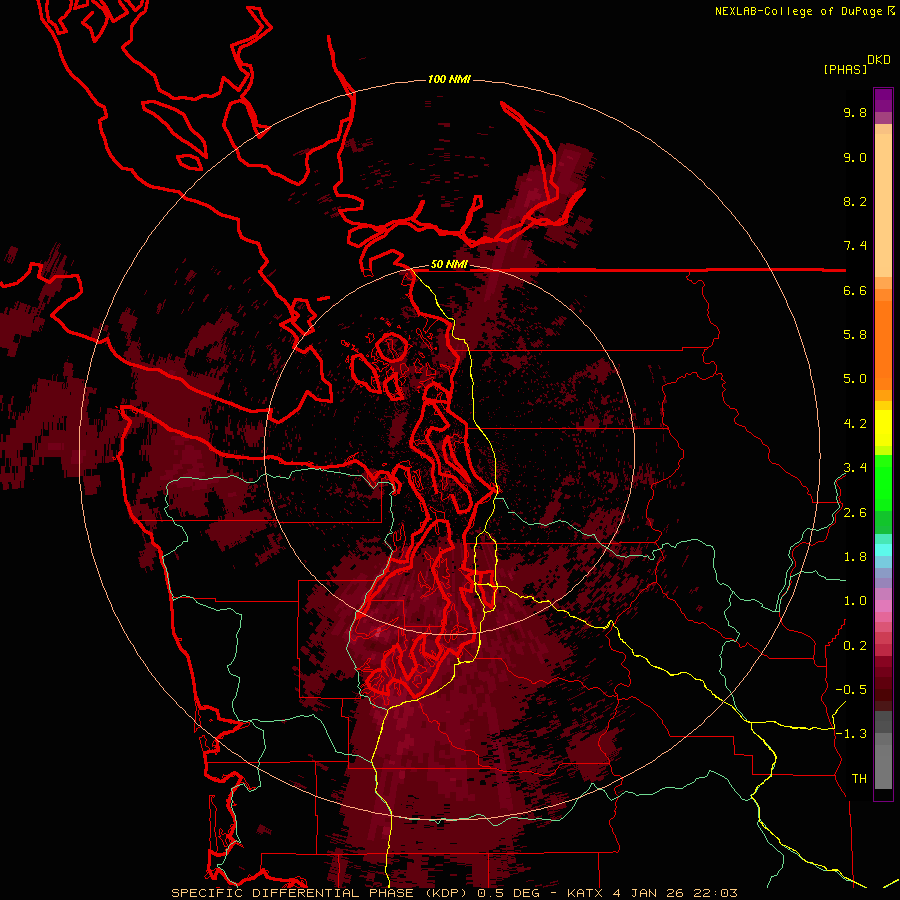The width and height of the screenshot is (900, 900).
Task: Click the 8.2 value on the color scale
Action: pyautogui.click(x=855, y=201)
